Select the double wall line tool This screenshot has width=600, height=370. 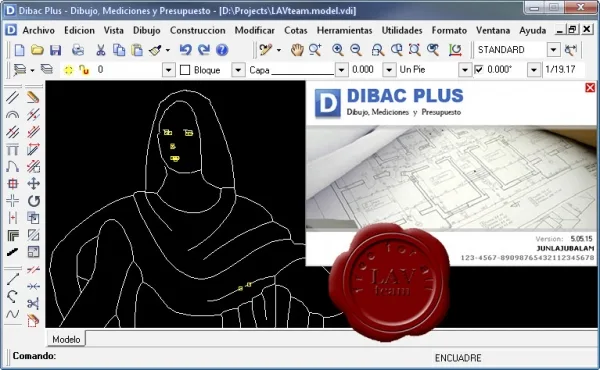(13, 97)
